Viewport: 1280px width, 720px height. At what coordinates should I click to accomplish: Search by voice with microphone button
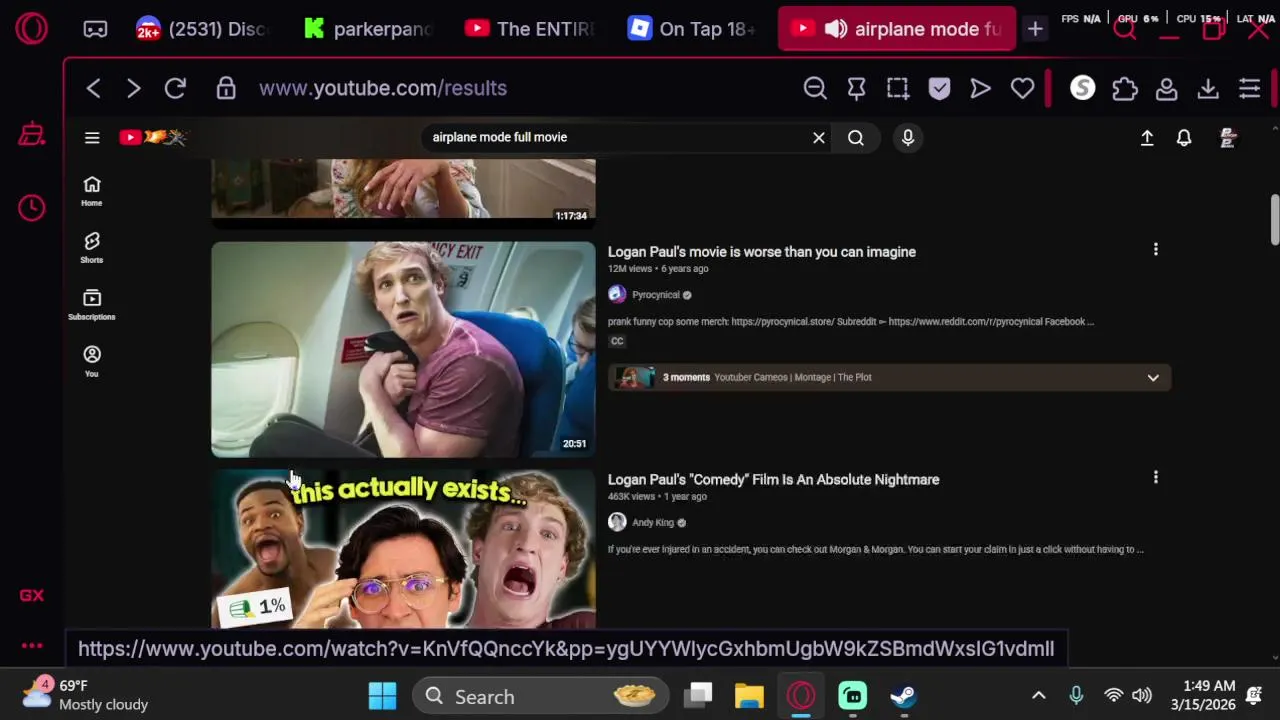tap(908, 137)
